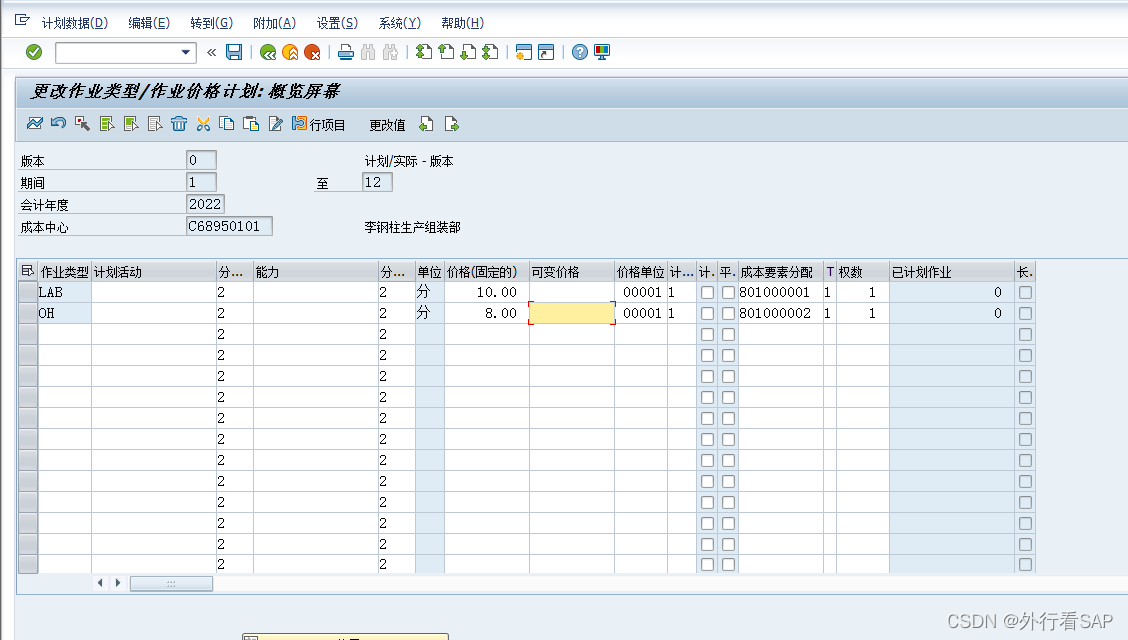Click the 更改值 button
The image size is (1128, 640).
click(x=387, y=125)
